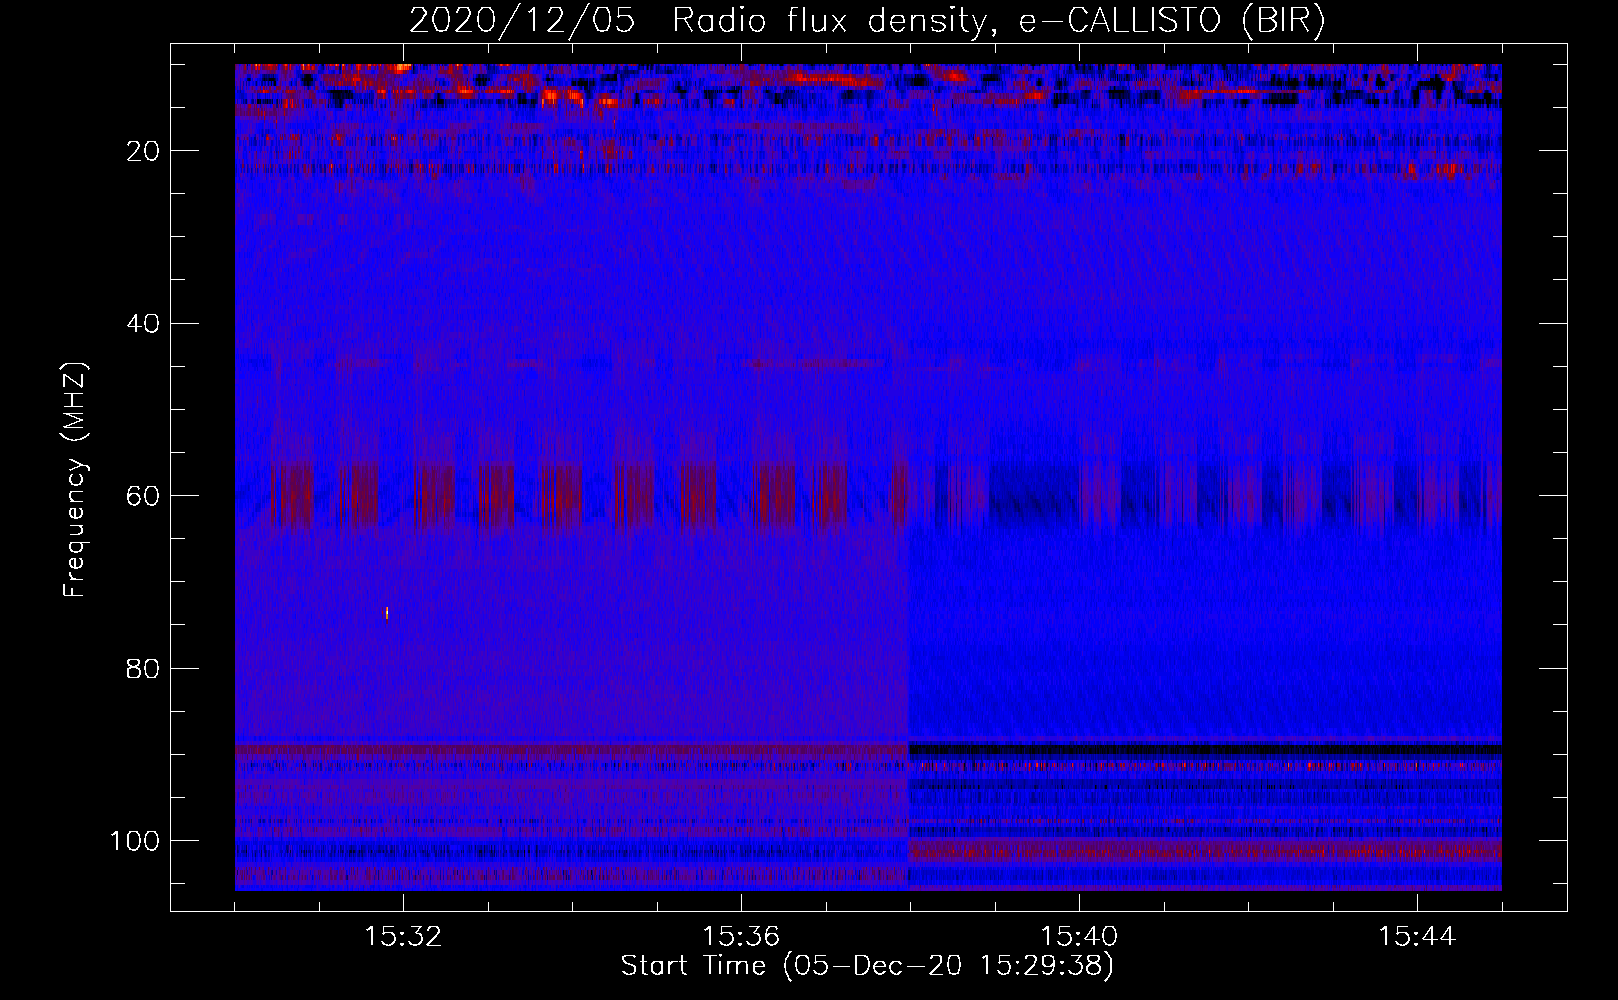Click the frequency tick label '100'
The image size is (1618, 1000).
(x=135, y=841)
